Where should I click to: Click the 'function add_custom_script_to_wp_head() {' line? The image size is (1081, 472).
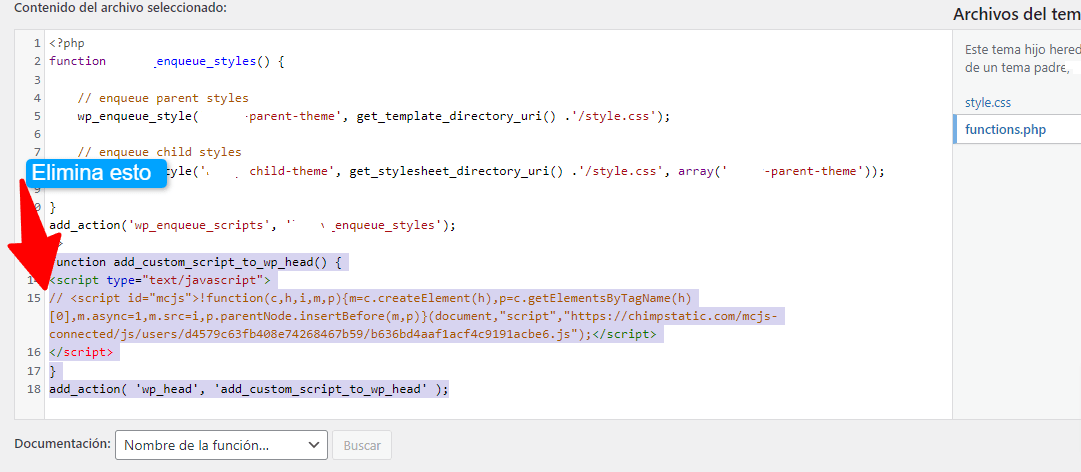199,262
